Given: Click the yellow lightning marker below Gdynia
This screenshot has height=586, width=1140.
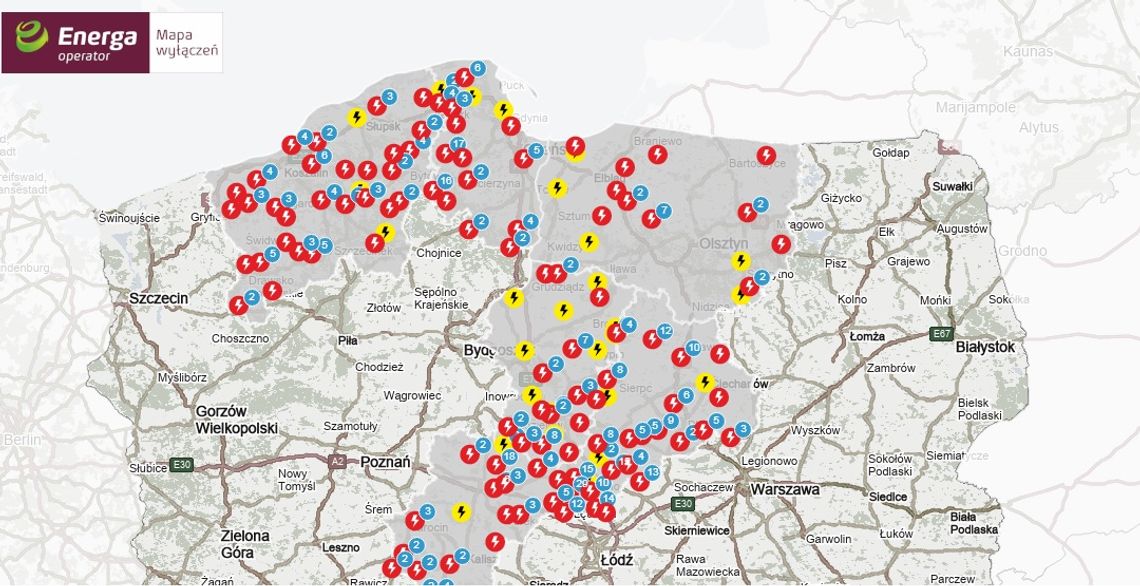Looking at the screenshot, I should coord(504,109).
